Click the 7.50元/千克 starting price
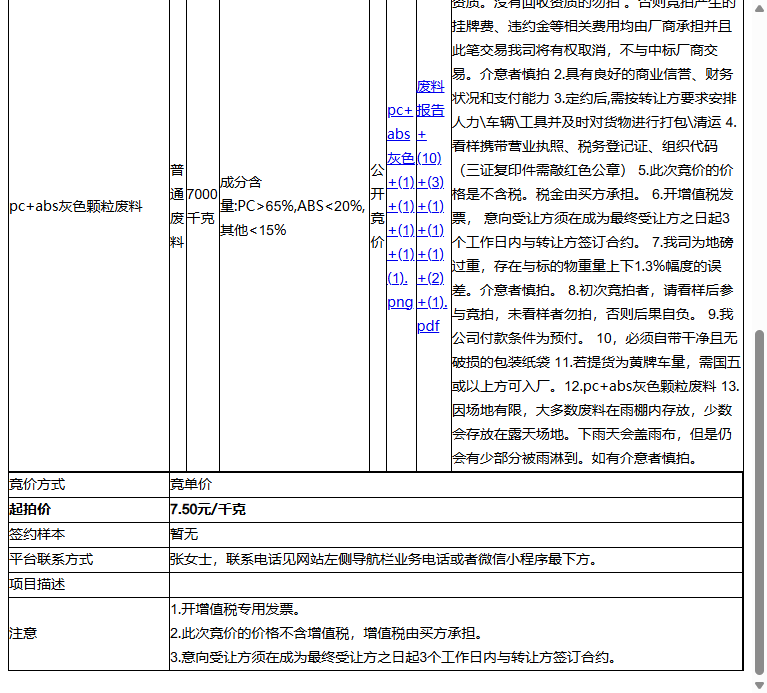 click(208, 509)
